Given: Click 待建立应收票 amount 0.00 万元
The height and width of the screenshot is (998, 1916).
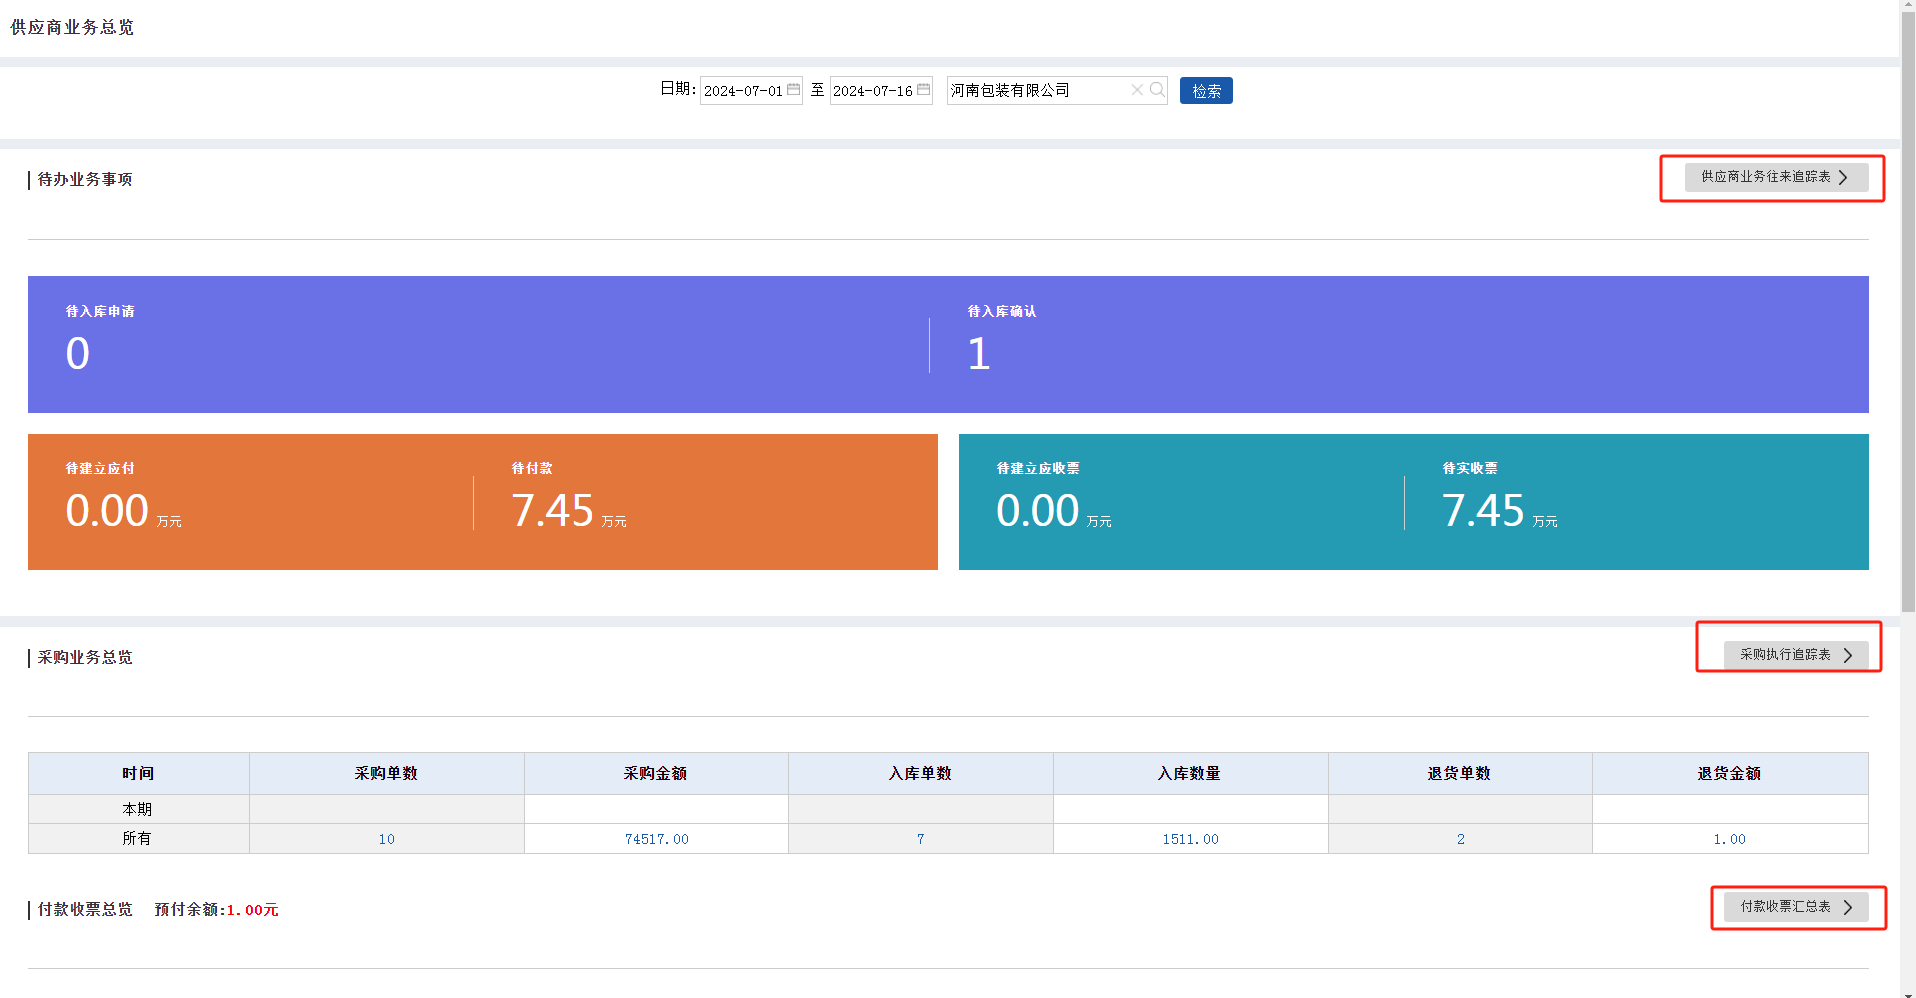Looking at the screenshot, I should point(1054,511).
